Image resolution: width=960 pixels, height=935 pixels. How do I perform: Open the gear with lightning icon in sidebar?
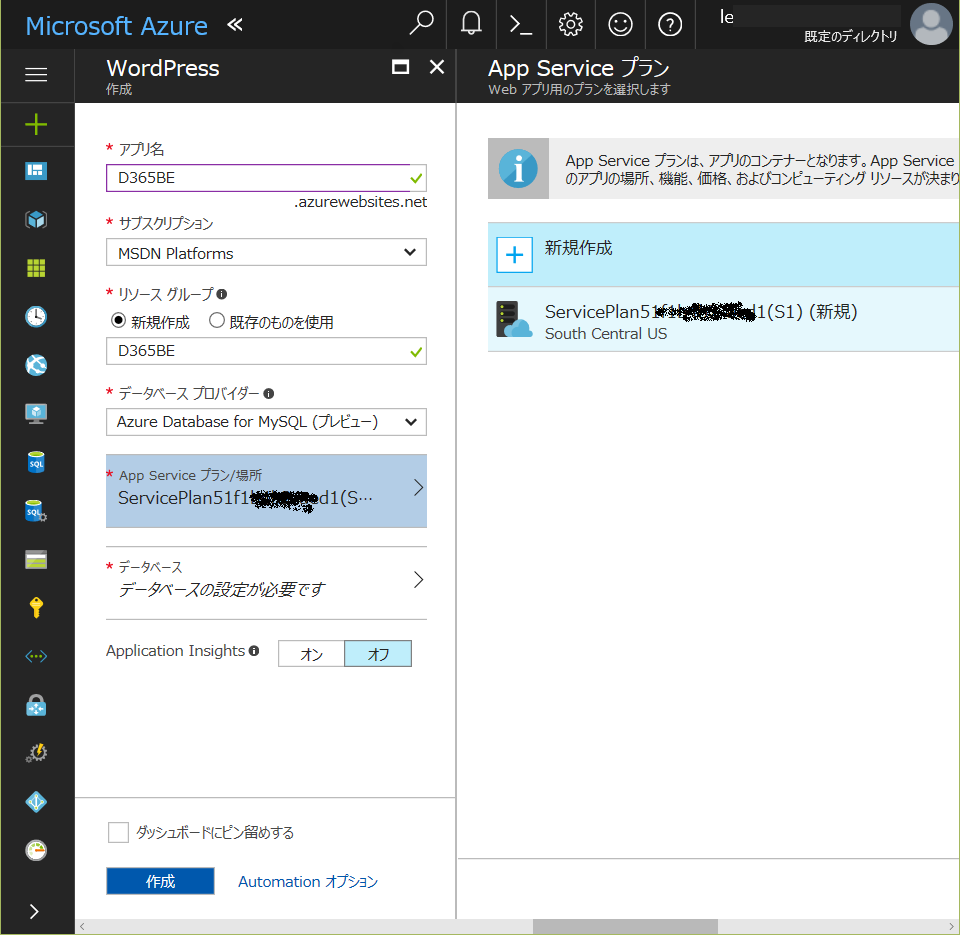(36, 753)
